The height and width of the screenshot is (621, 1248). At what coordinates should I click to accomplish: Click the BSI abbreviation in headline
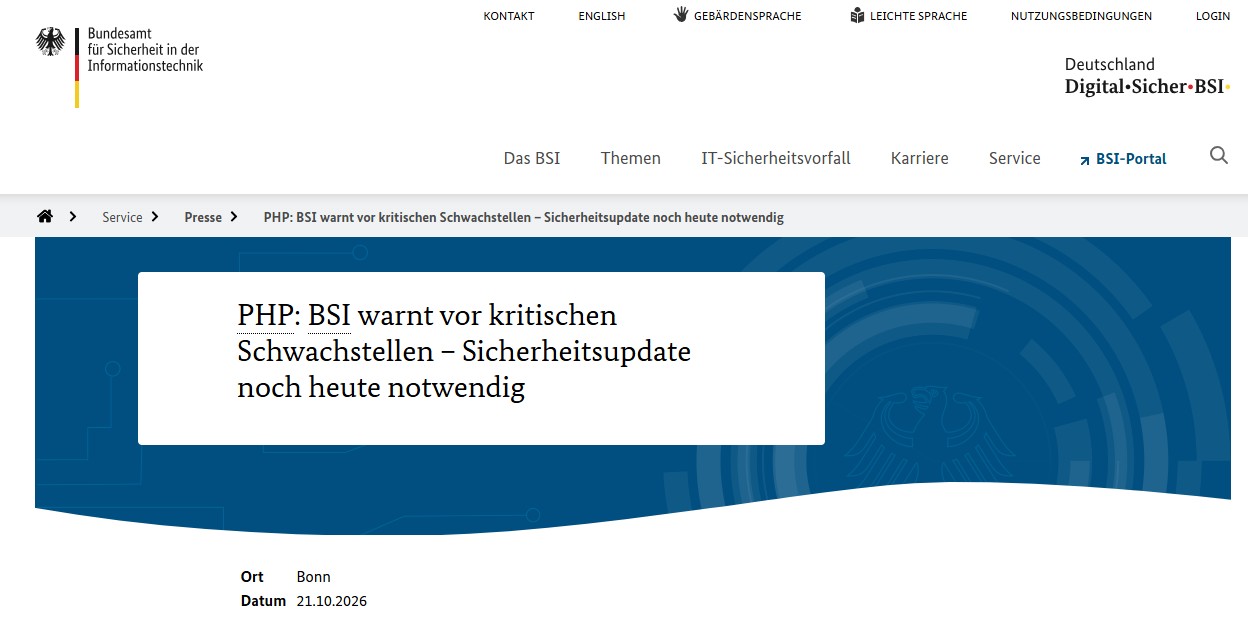(329, 316)
